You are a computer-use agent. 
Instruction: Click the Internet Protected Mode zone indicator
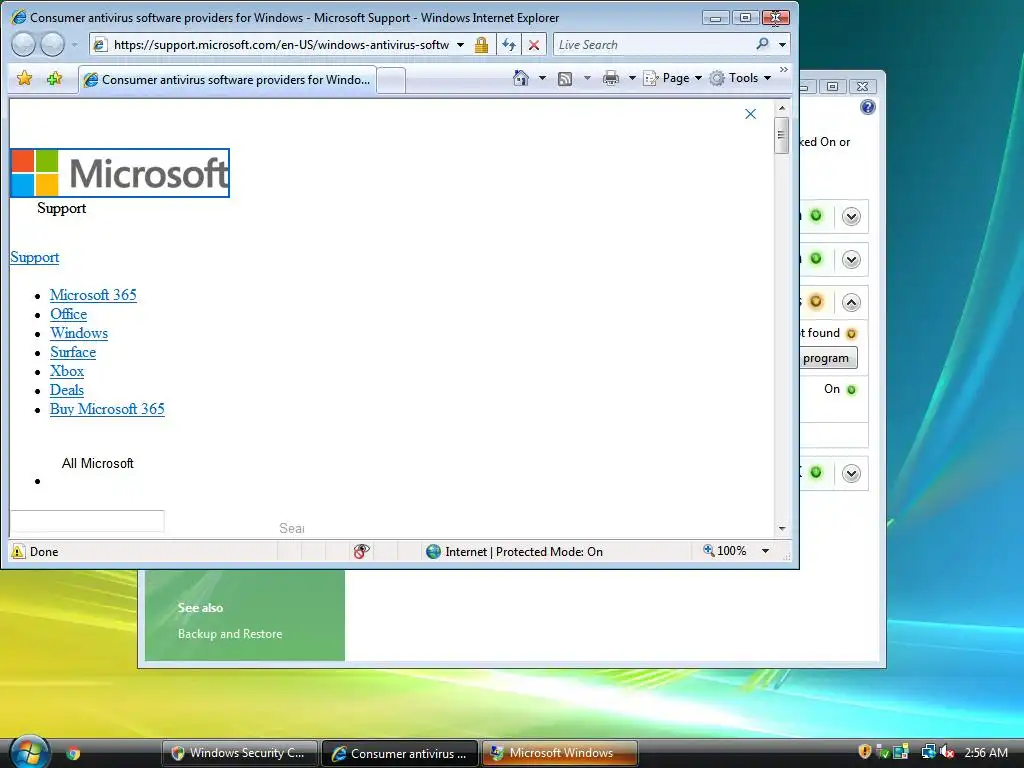click(x=514, y=552)
